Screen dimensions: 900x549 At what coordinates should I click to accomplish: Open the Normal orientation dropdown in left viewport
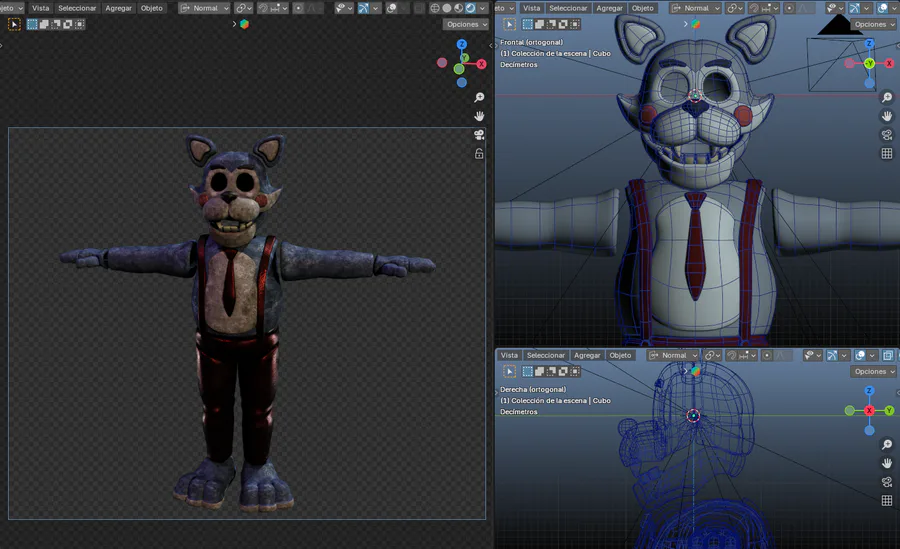[x=204, y=8]
